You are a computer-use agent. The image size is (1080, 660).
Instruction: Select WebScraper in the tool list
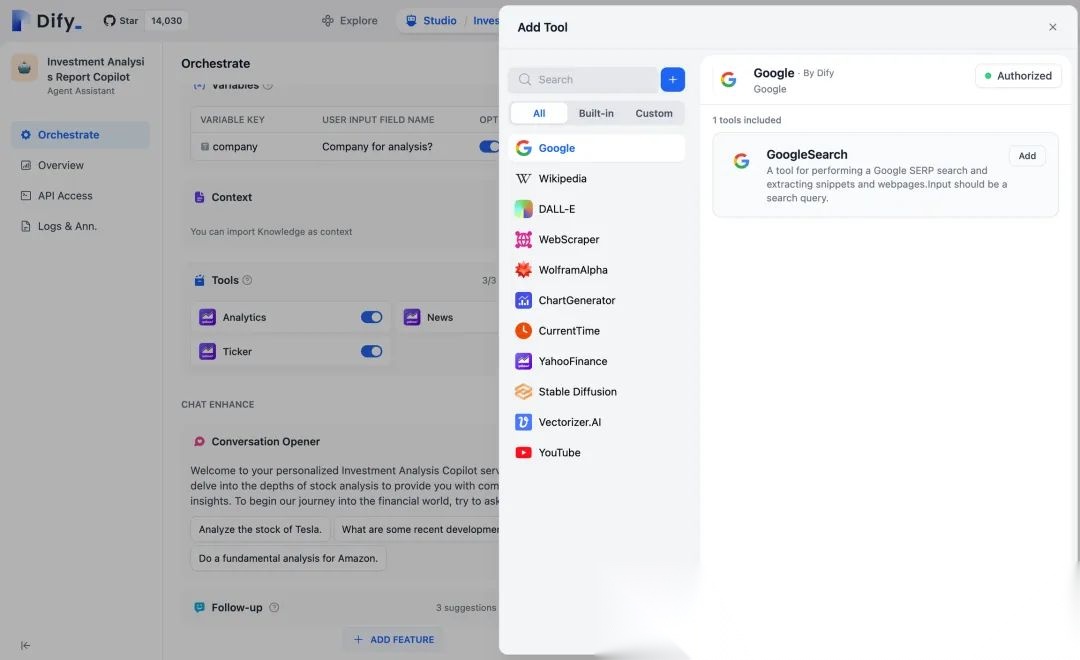coord(596,239)
